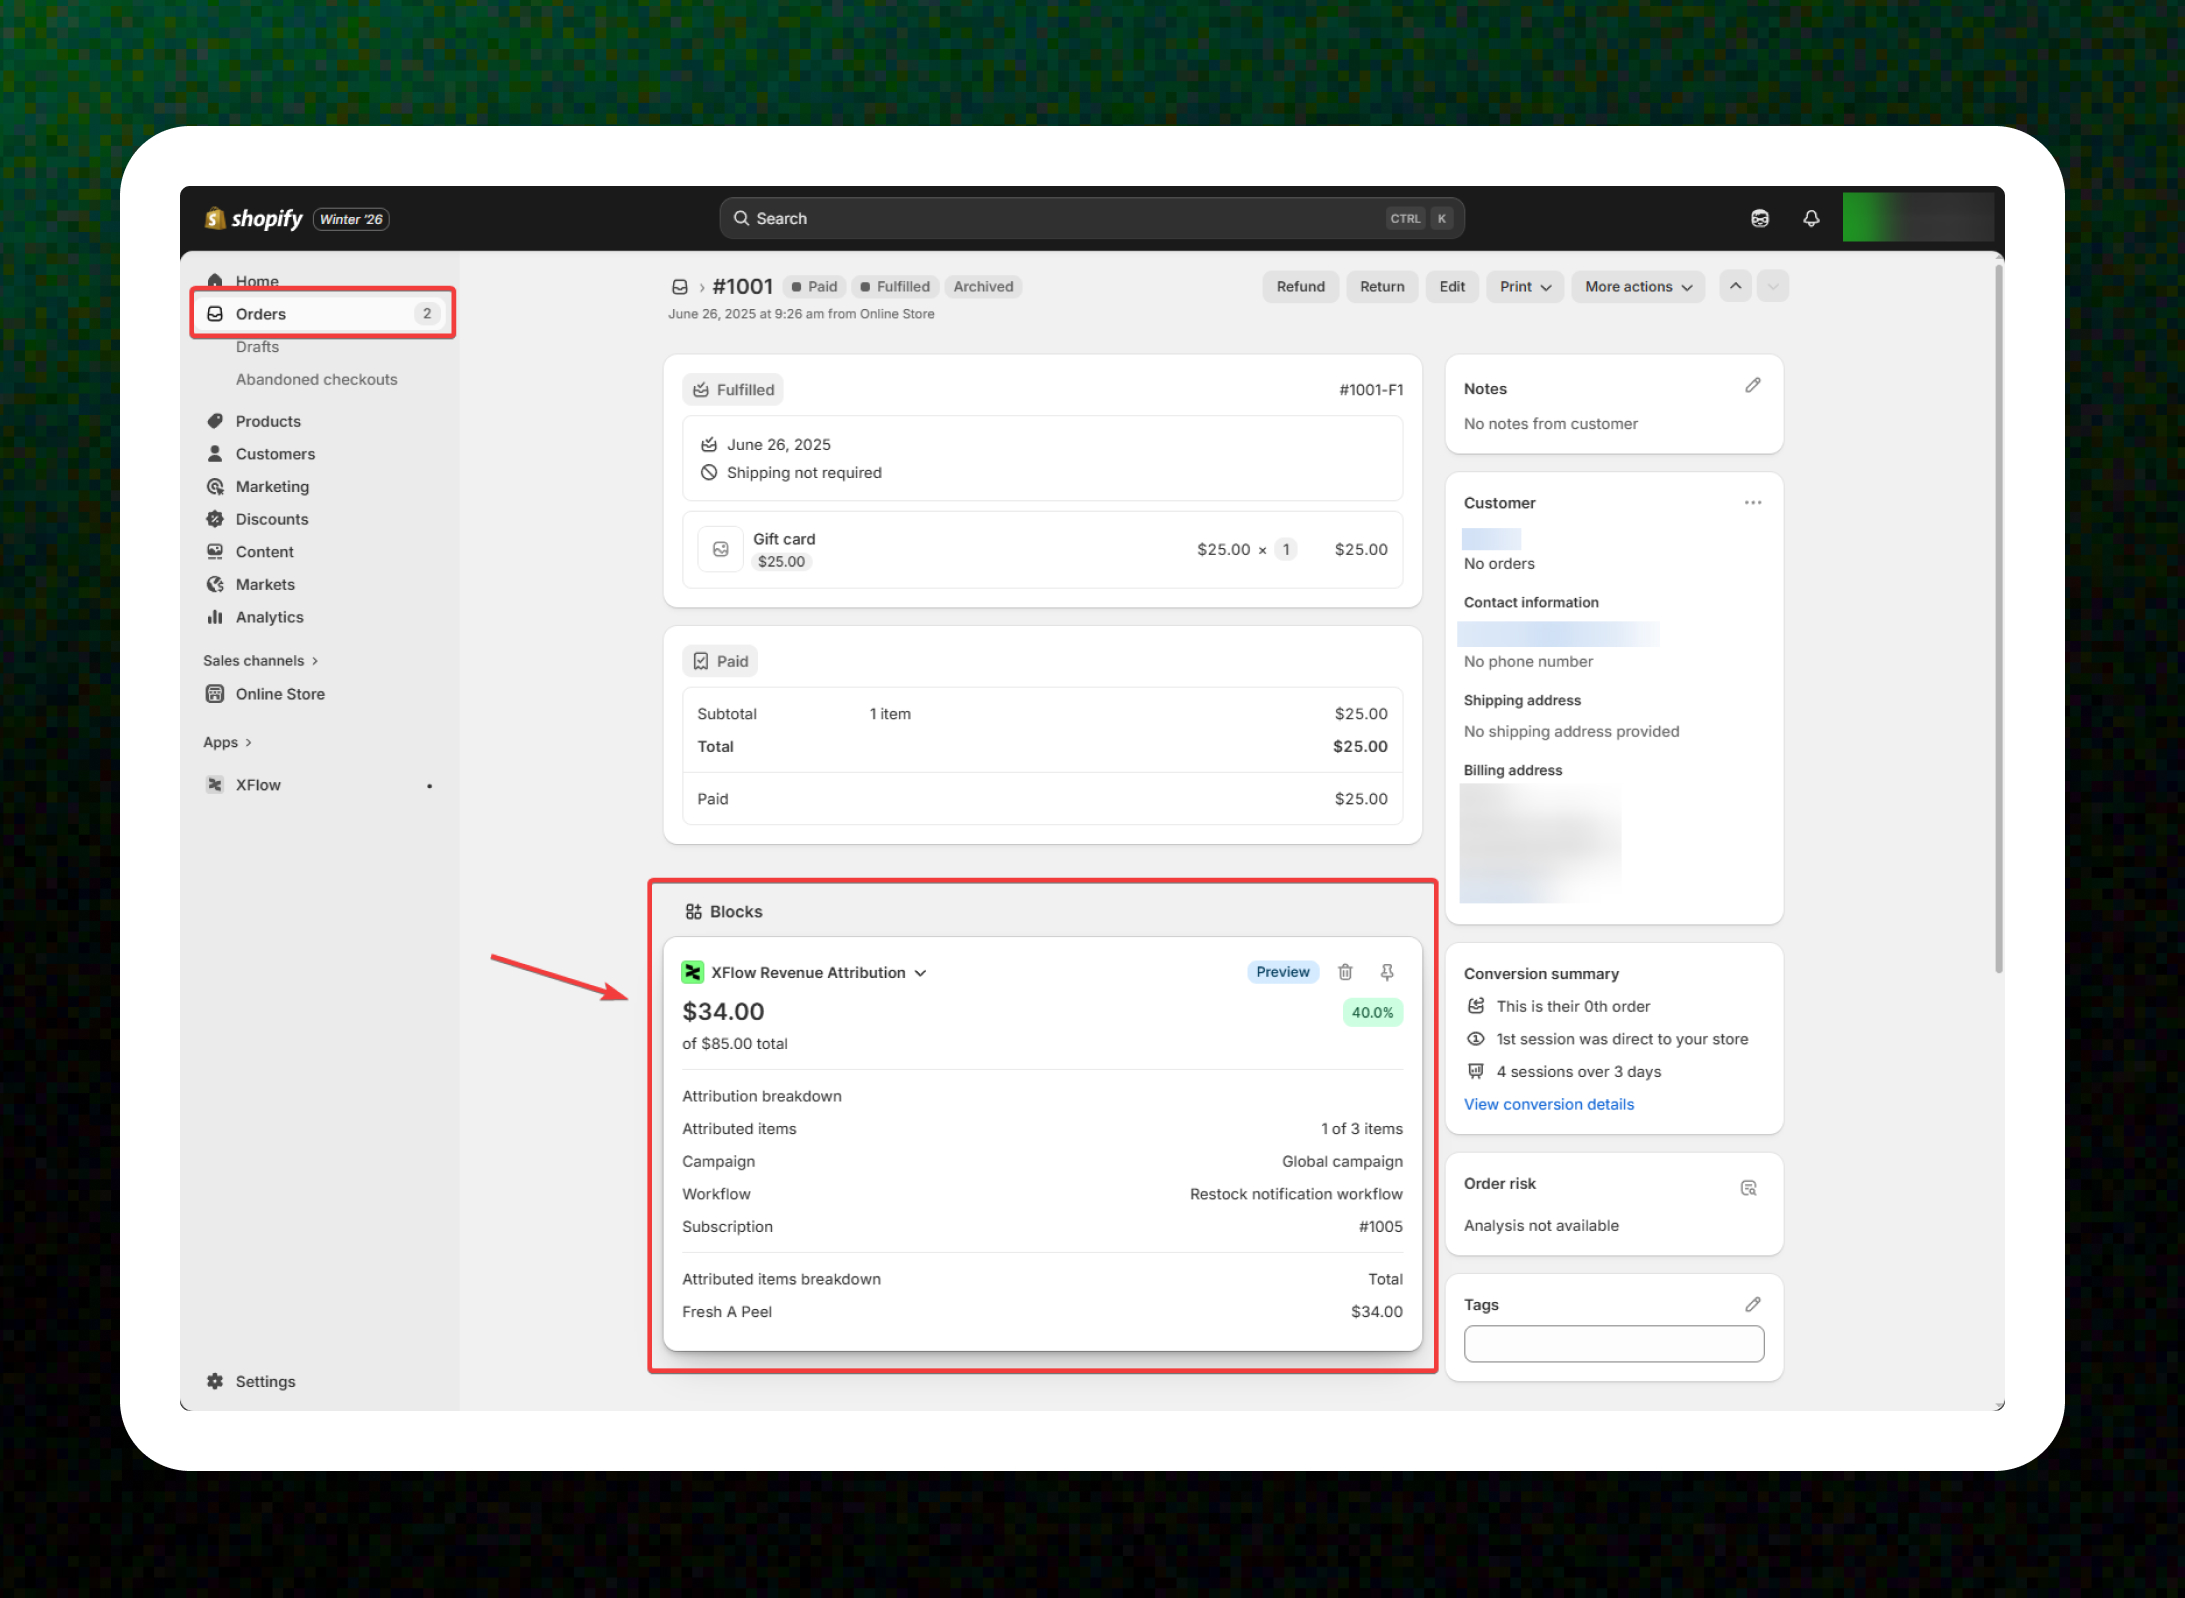Image resolution: width=2185 pixels, height=1598 pixels.
Task: Click the XFlow green app logo in block
Action: click(692, 972)
